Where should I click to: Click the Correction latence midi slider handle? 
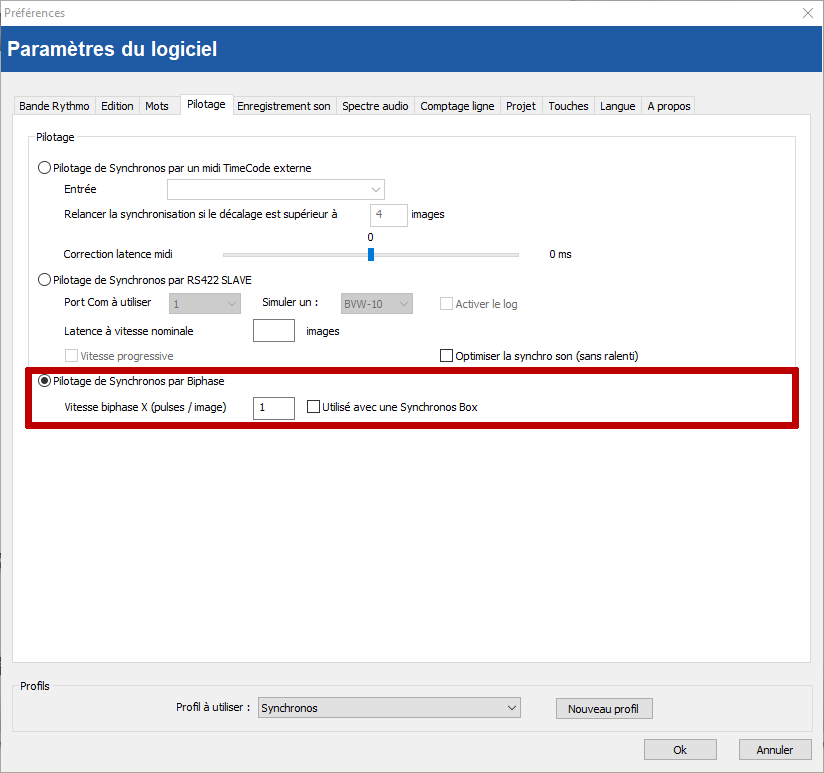point(370,254)
